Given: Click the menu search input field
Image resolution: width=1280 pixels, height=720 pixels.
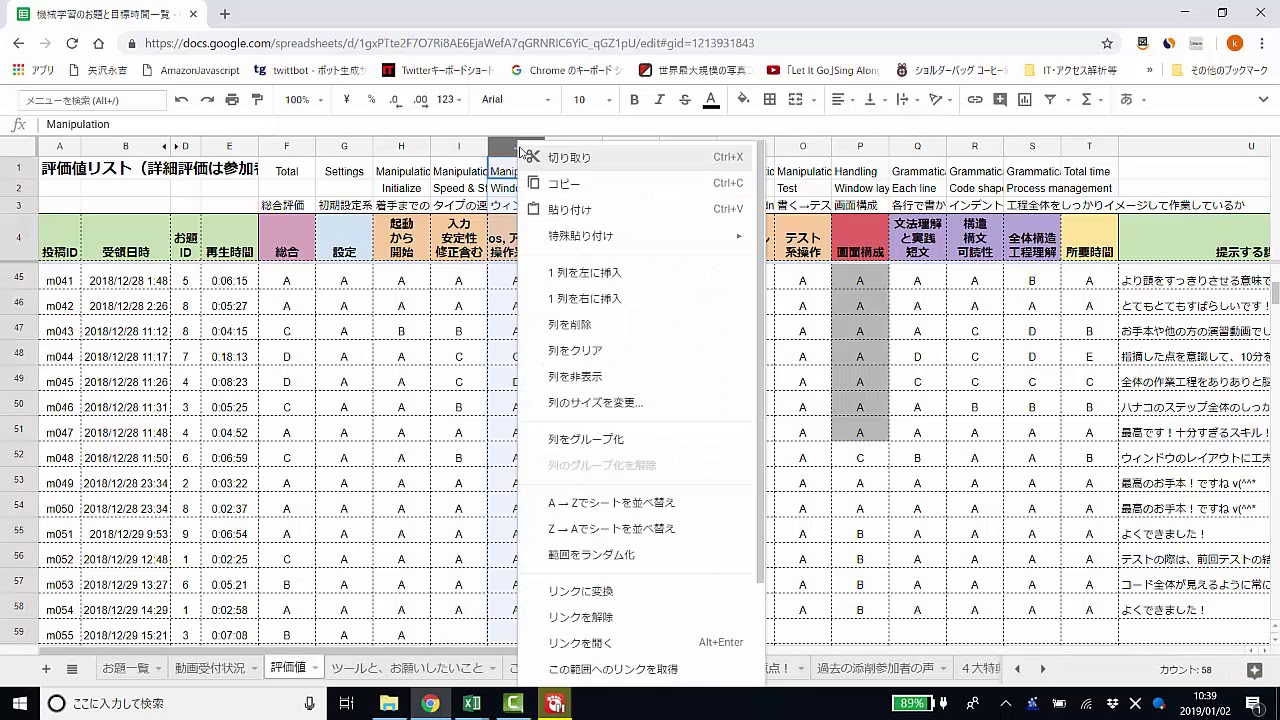Looking at the screenshot, I should (x=93, y=100).
